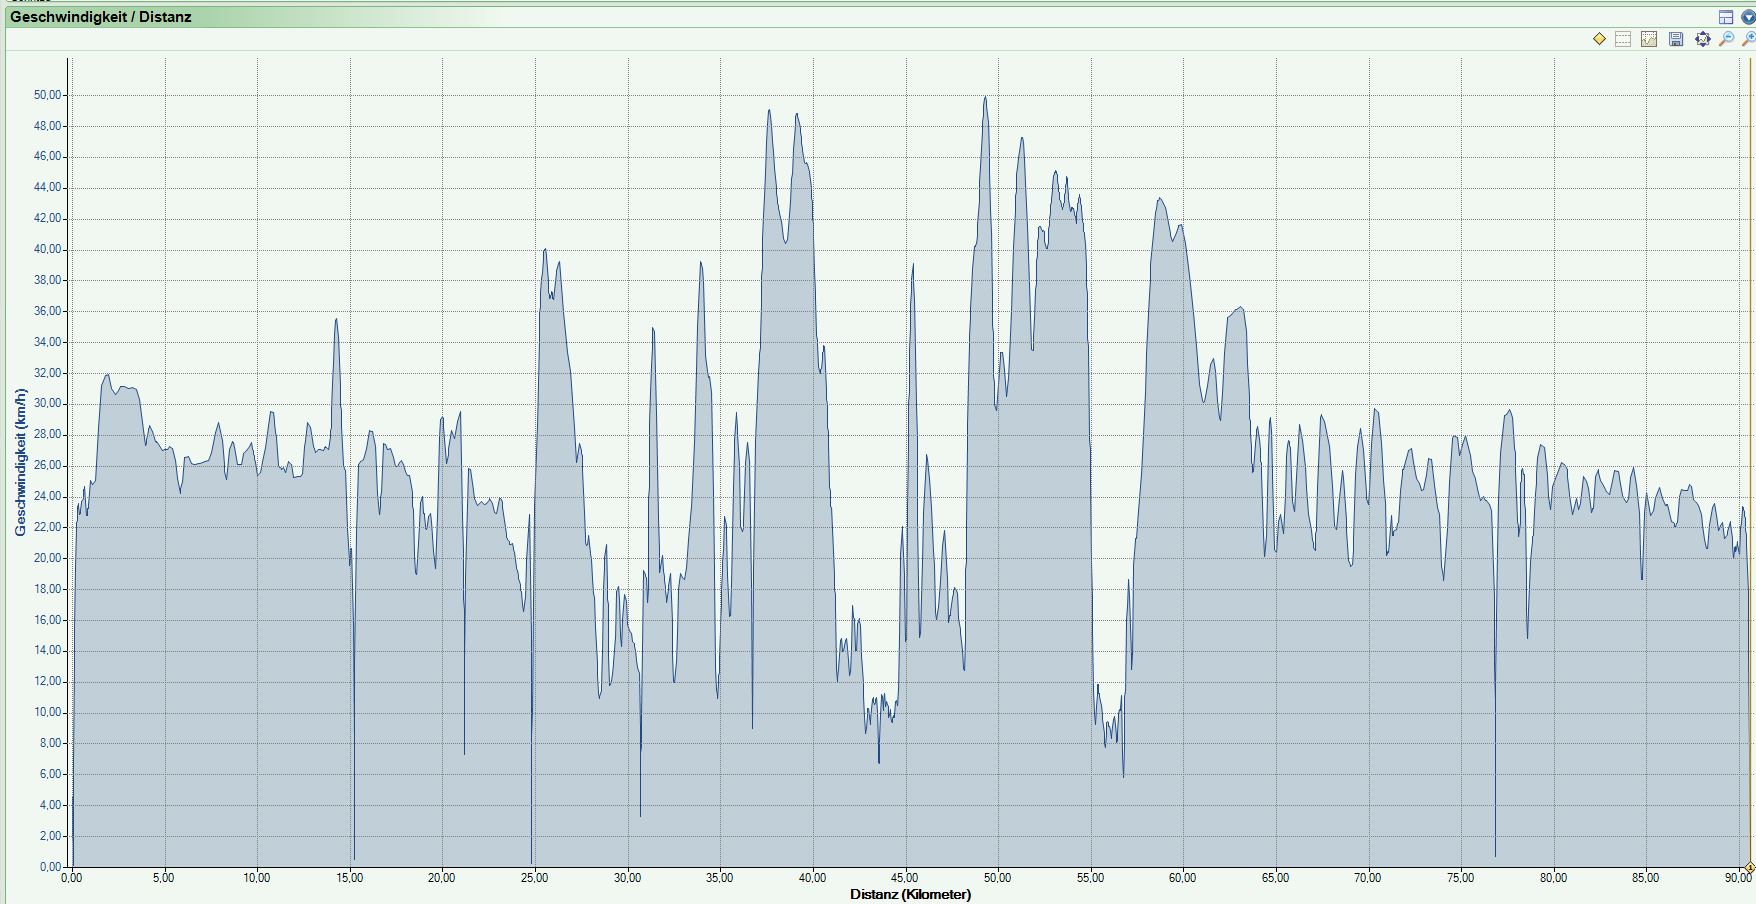
Task: Open the panel layout icon in the title bar
Action: (1726, 17)
